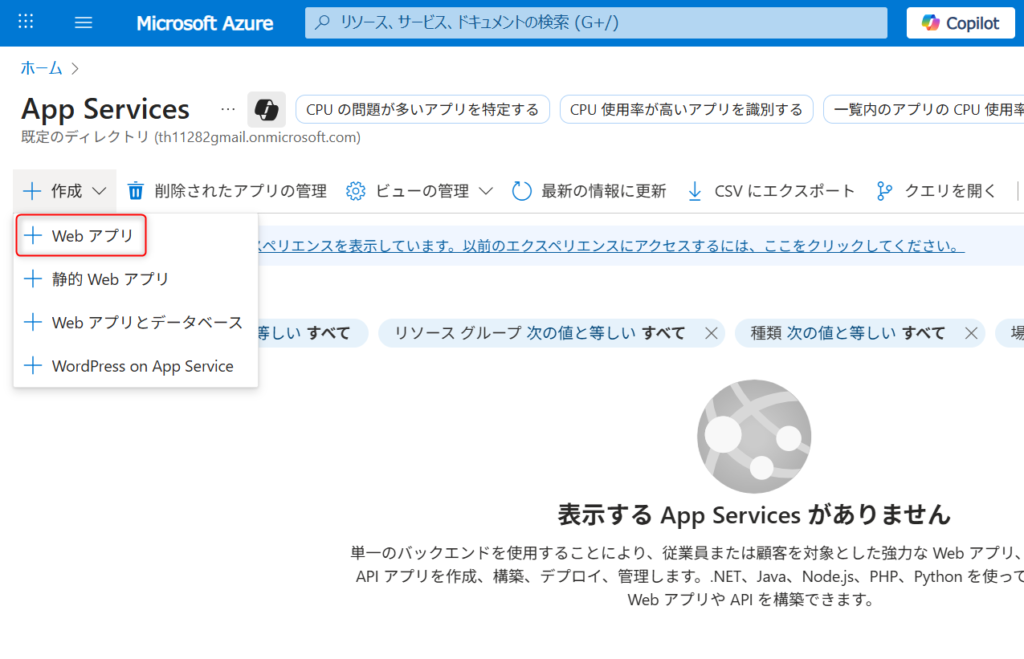Click the heading 表示する App Services がありません
The image size is (1024, 659).
pyautogui.click(x=754, y=515)
